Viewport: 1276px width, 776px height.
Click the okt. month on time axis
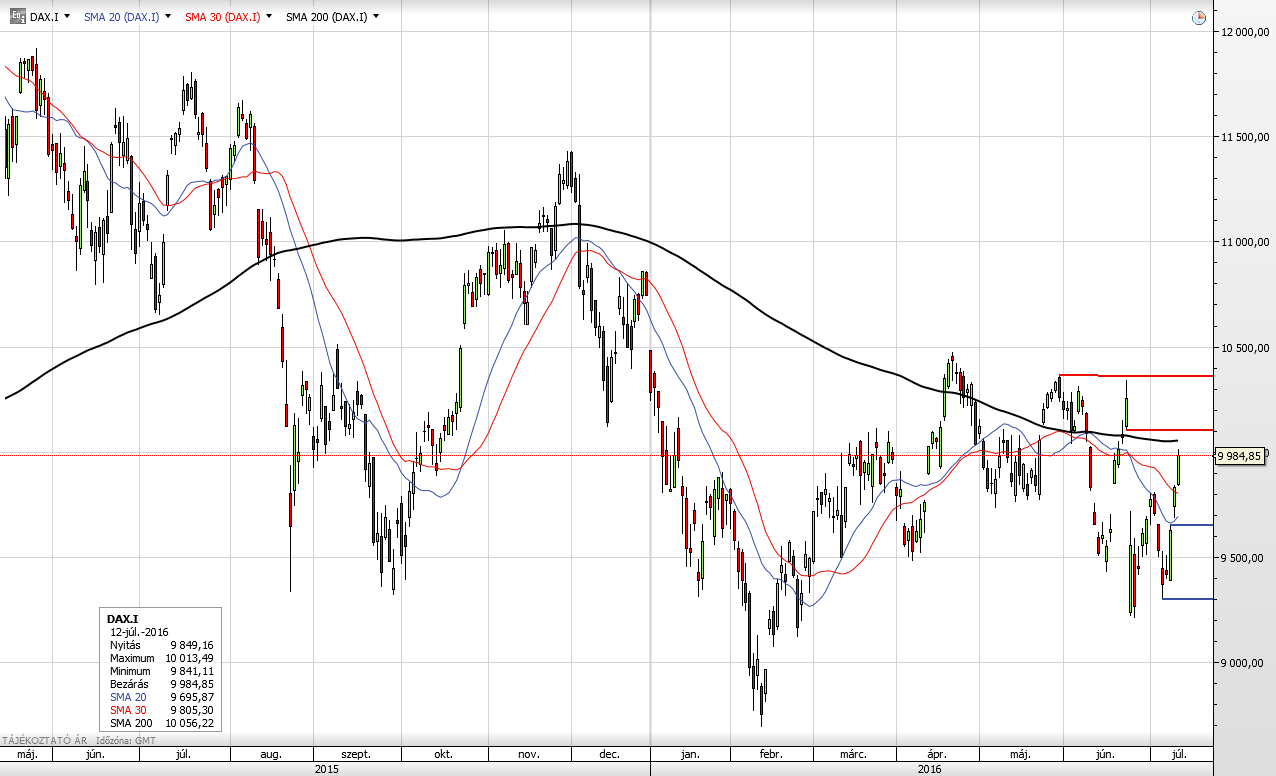tap(444, 755)
